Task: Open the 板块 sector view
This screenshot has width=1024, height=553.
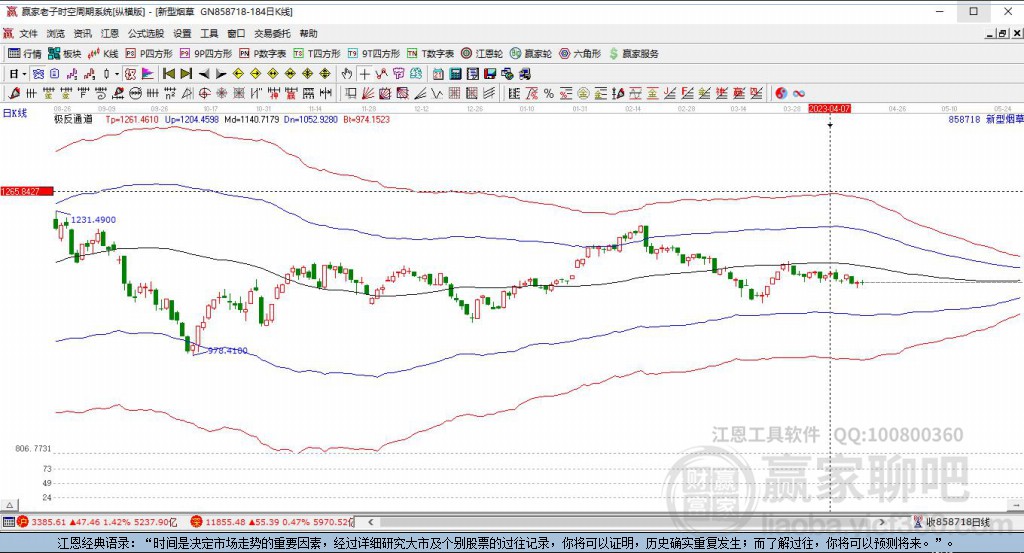Action: (64, 54)
